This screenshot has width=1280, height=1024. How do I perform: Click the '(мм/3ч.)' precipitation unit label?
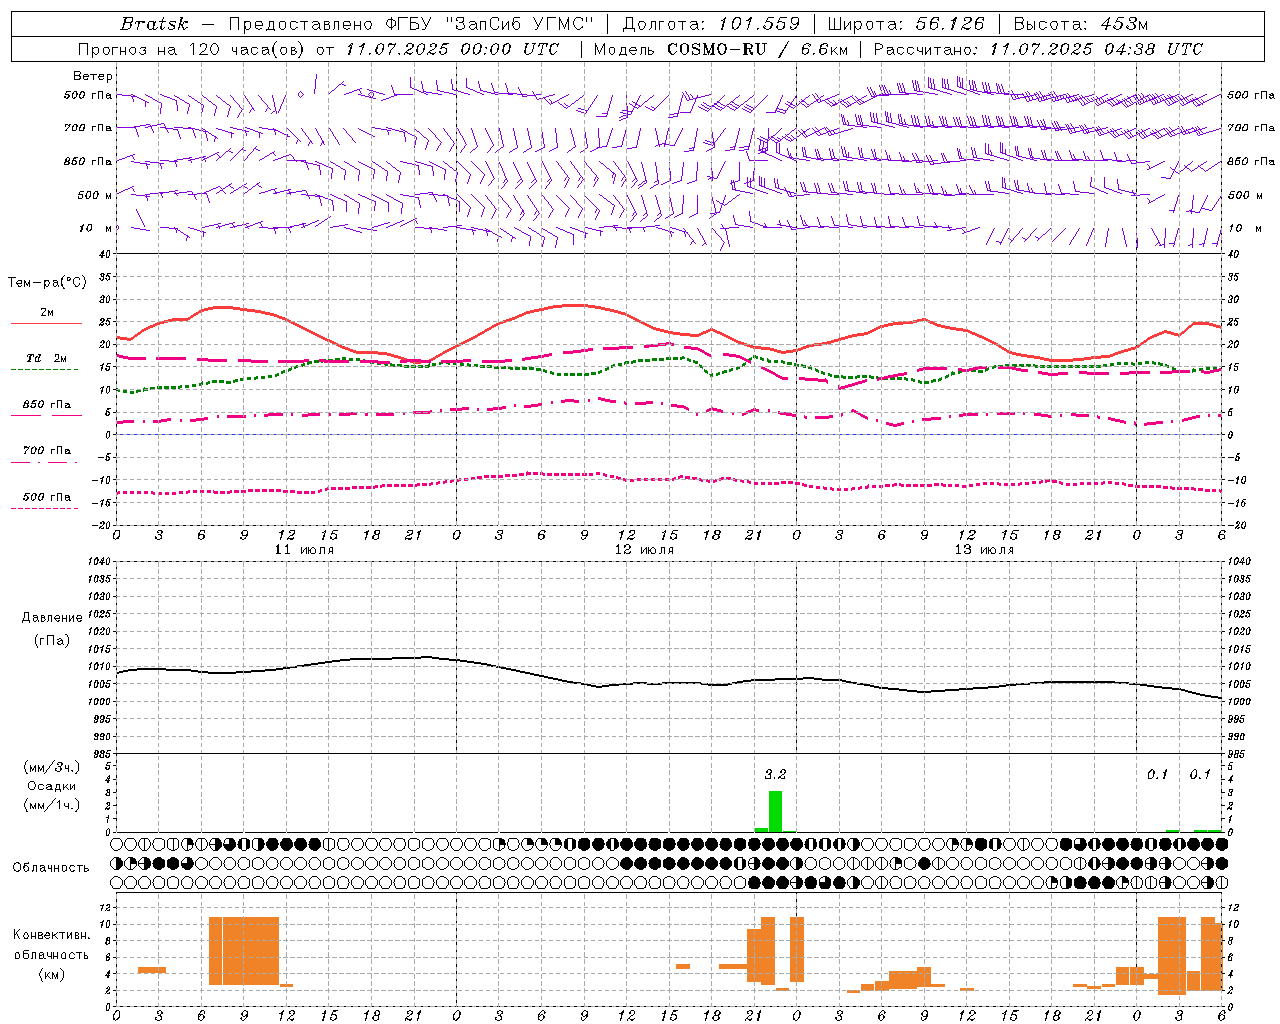click(52, 767)
